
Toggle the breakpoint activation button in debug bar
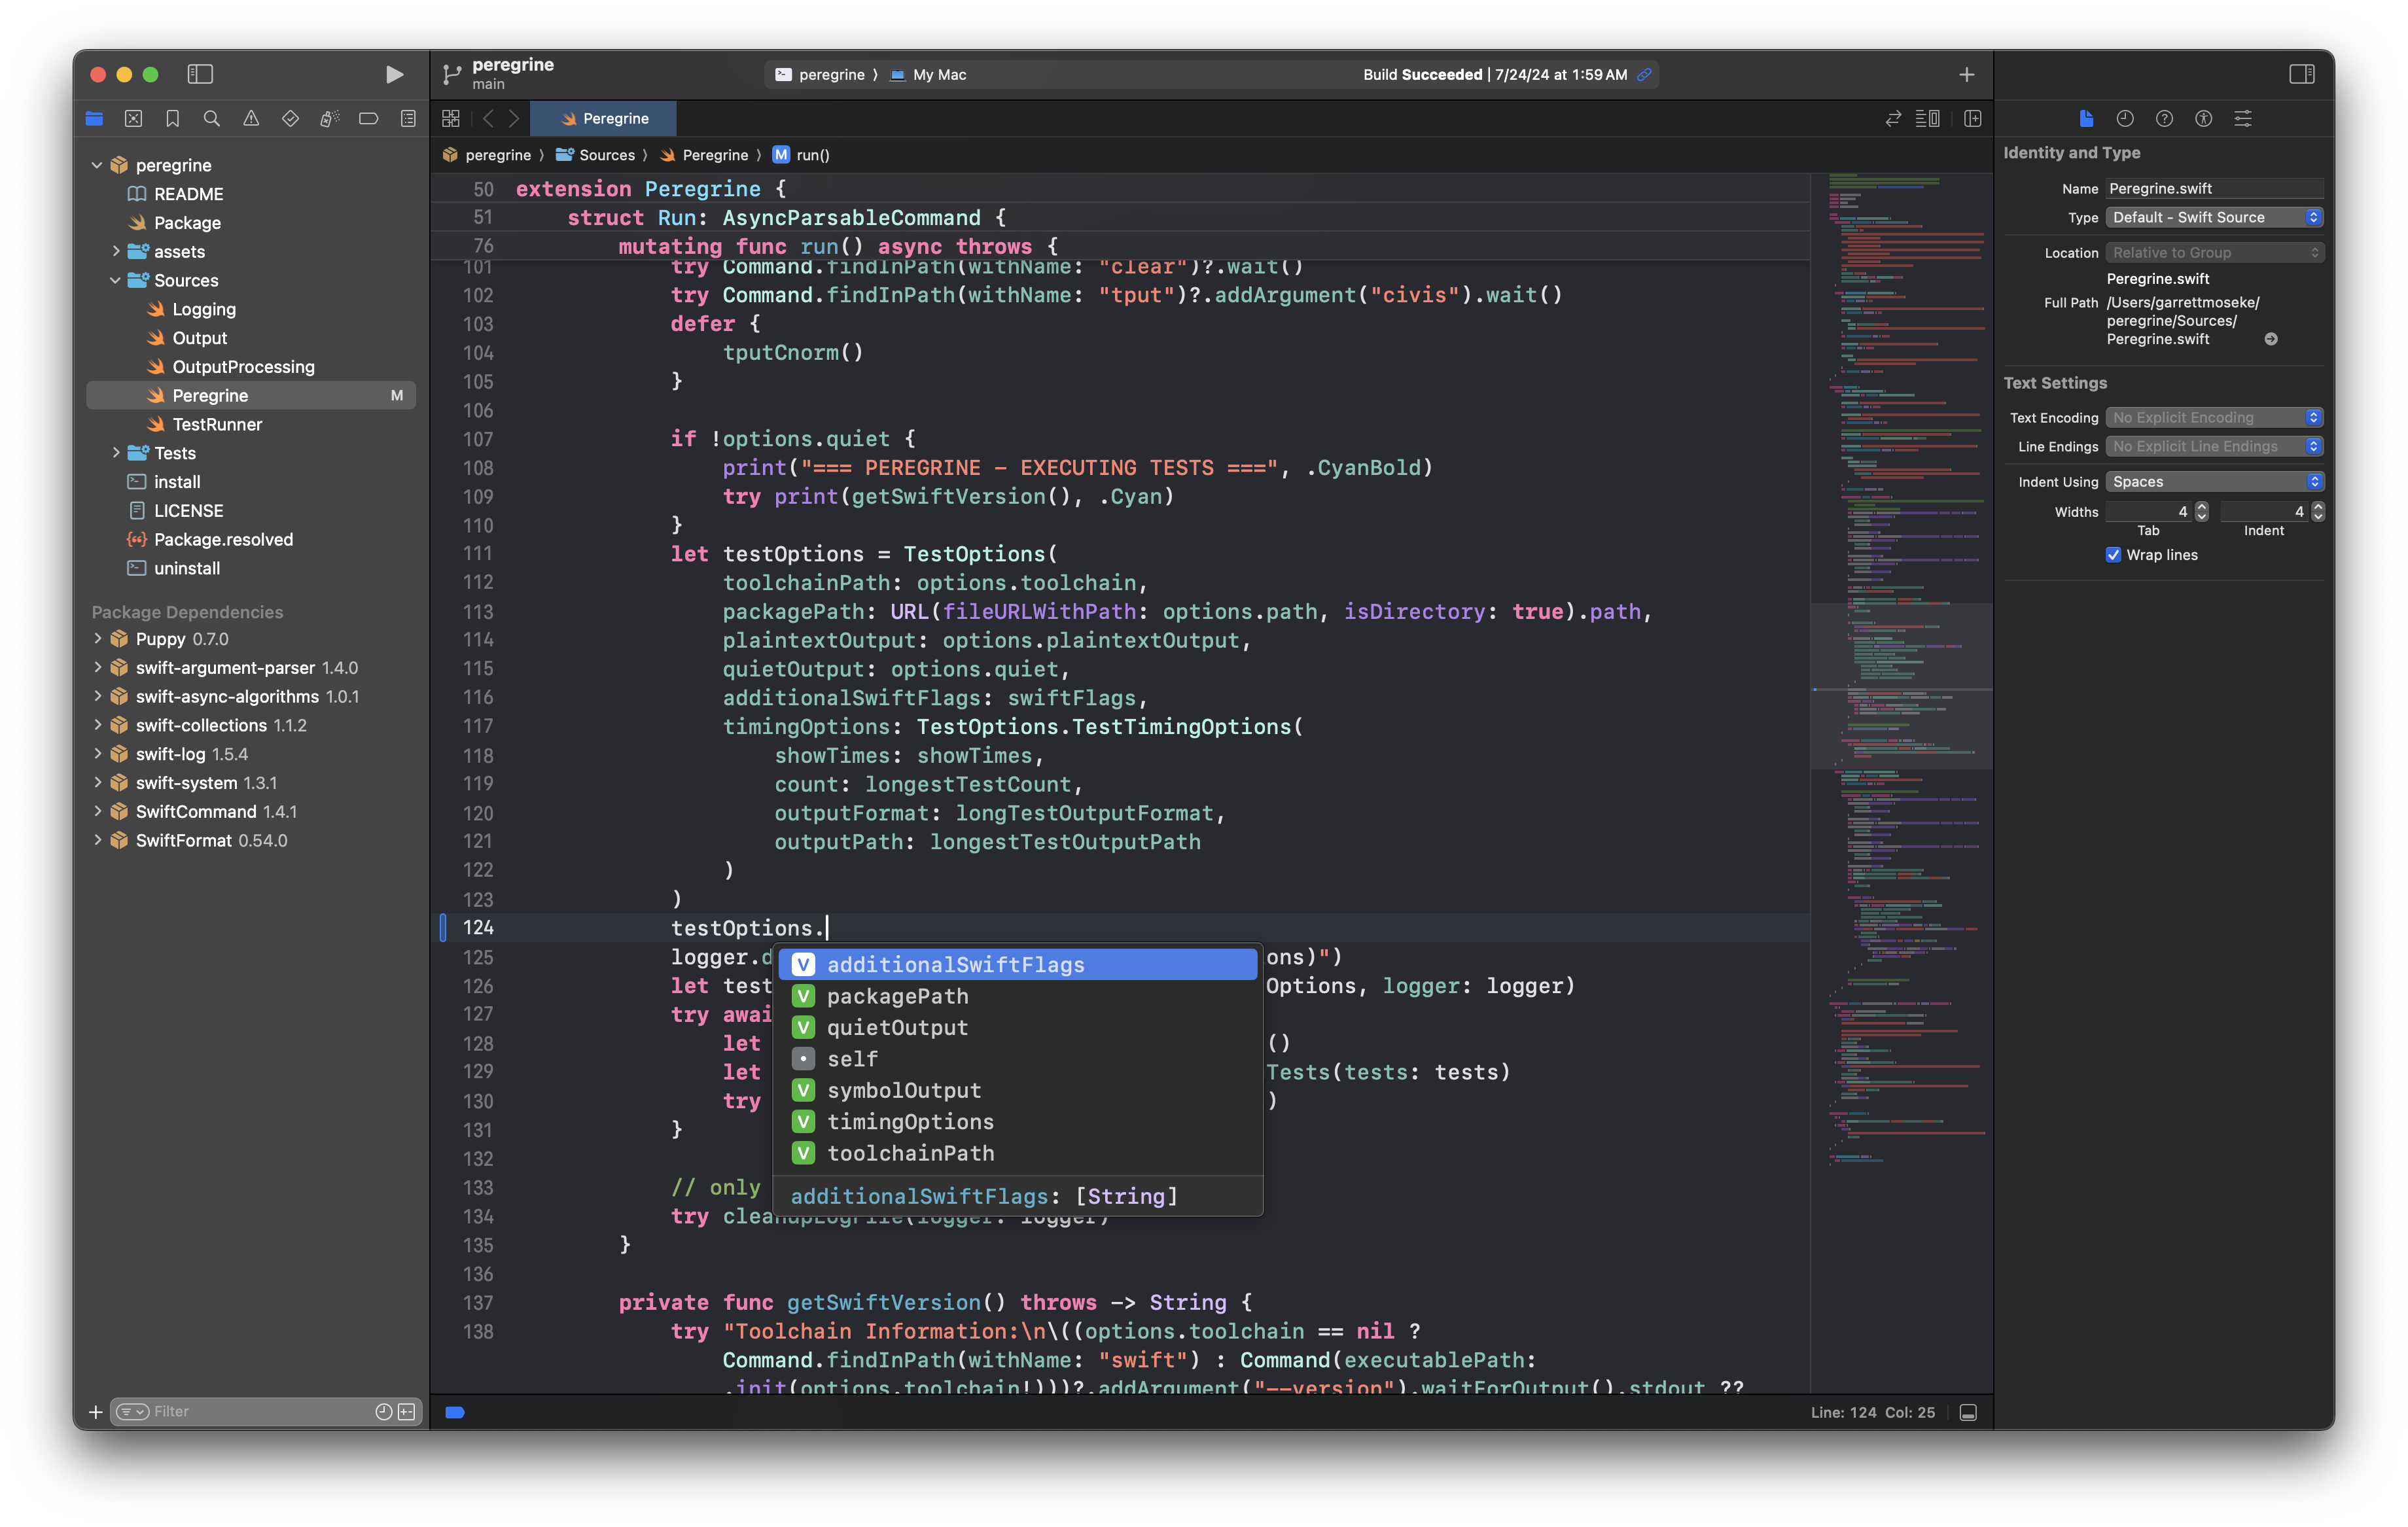tap(456, 1412)
